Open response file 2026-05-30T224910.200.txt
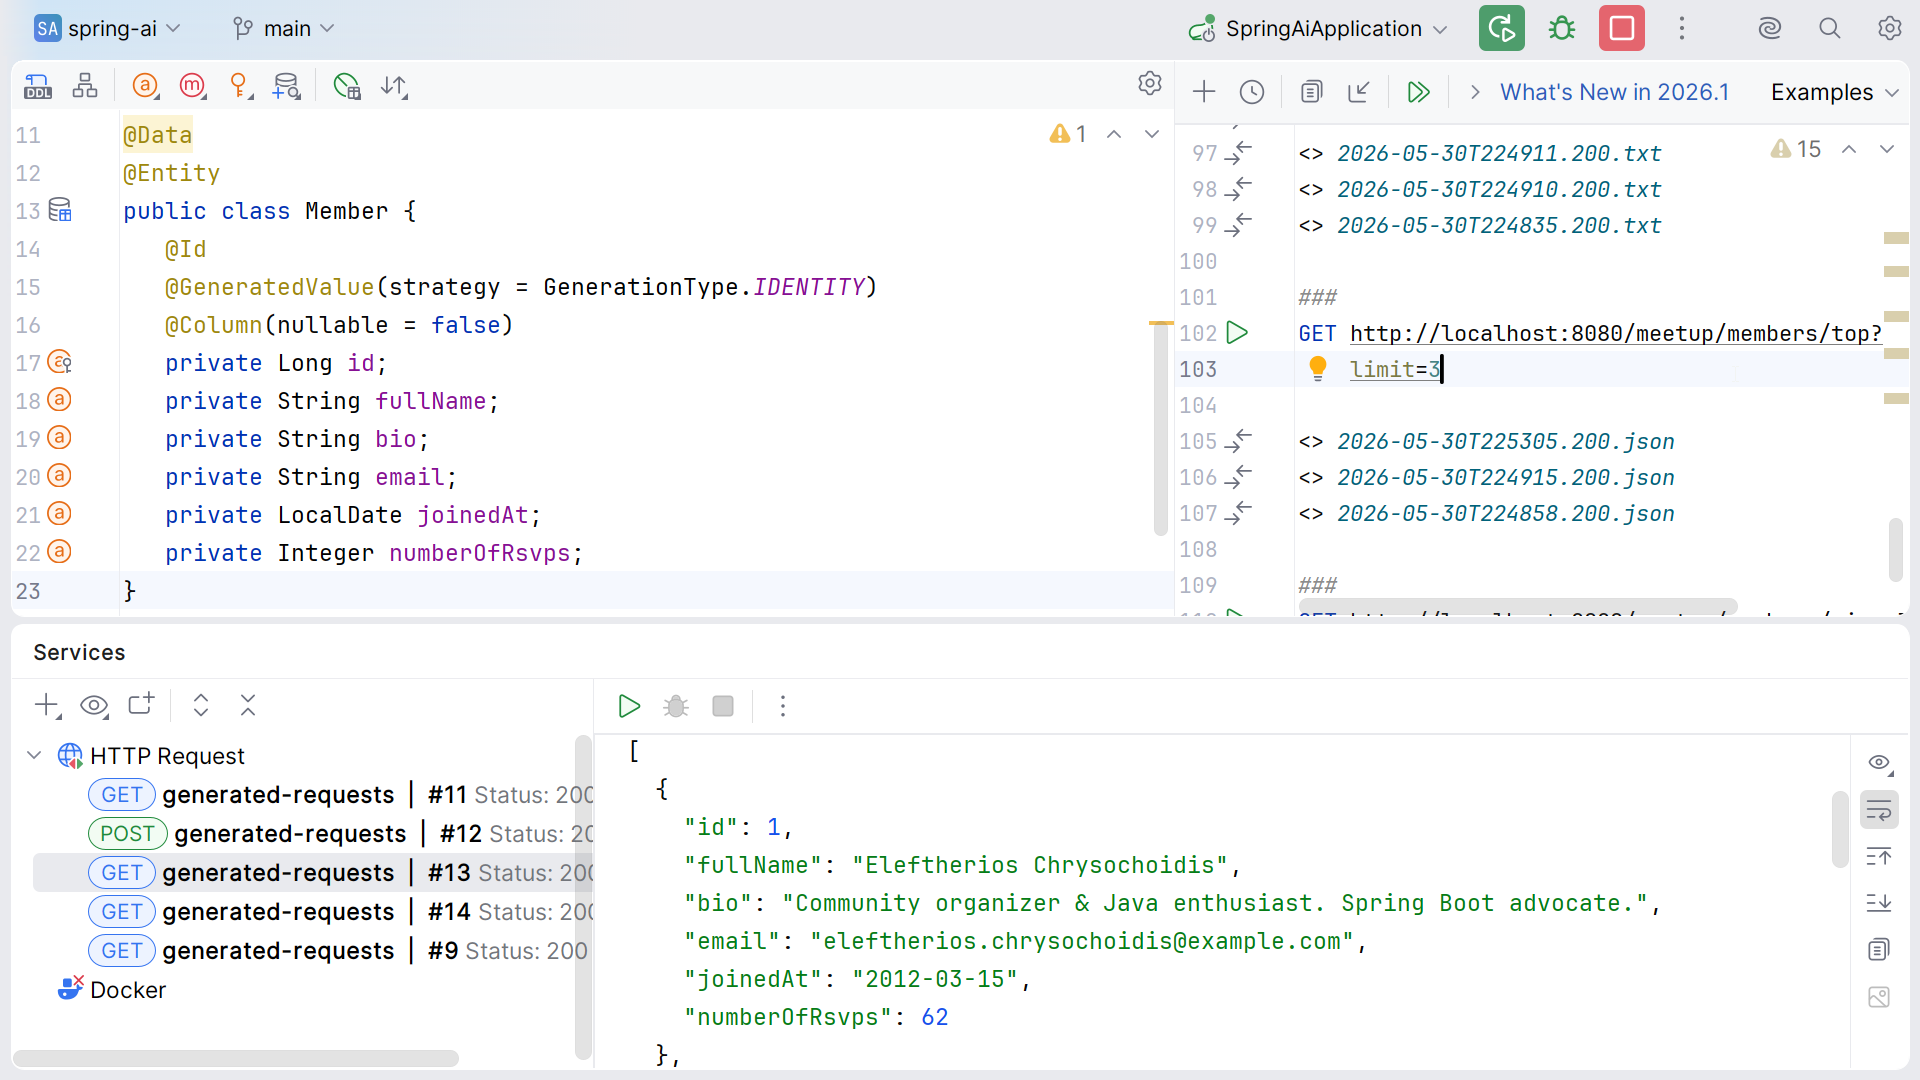Screen dimensions: 1920x1080 pyautogui.click(x=1499, y=189)
